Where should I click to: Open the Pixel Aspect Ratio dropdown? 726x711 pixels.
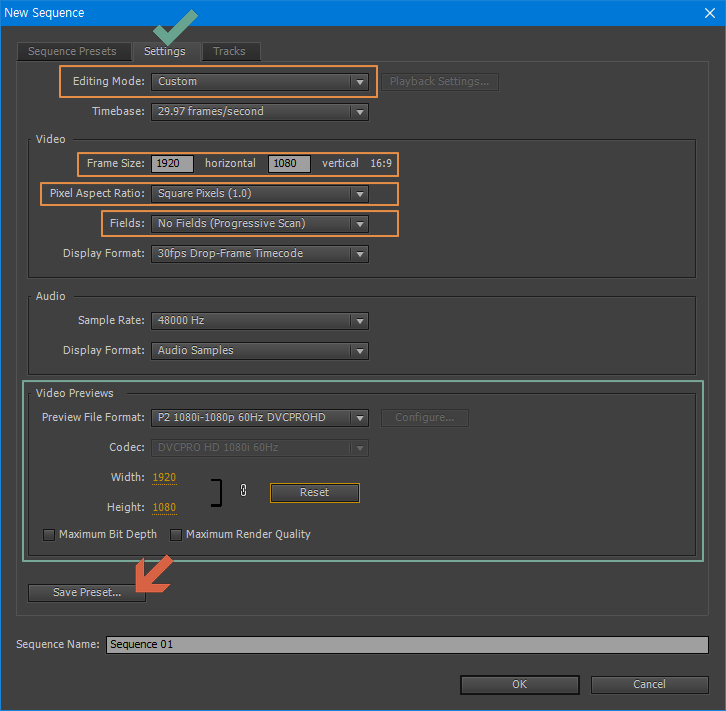tap(260, 194)
